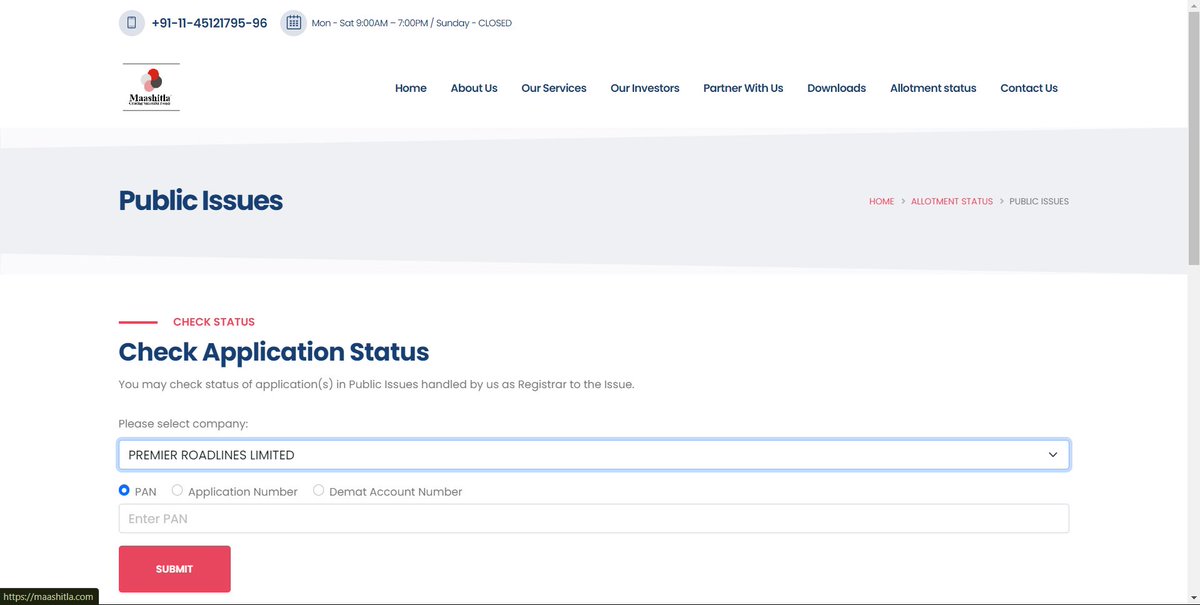Open the Our Investors menu

(x=645, y=88)
